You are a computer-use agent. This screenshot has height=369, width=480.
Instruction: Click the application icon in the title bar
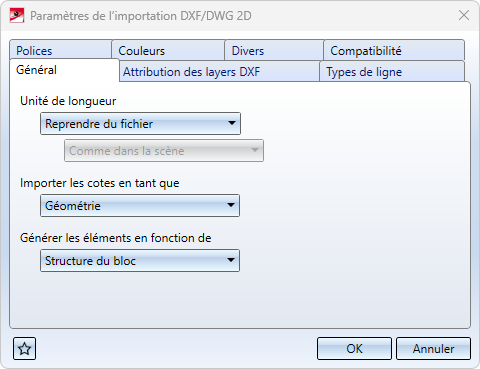point(17,15)
